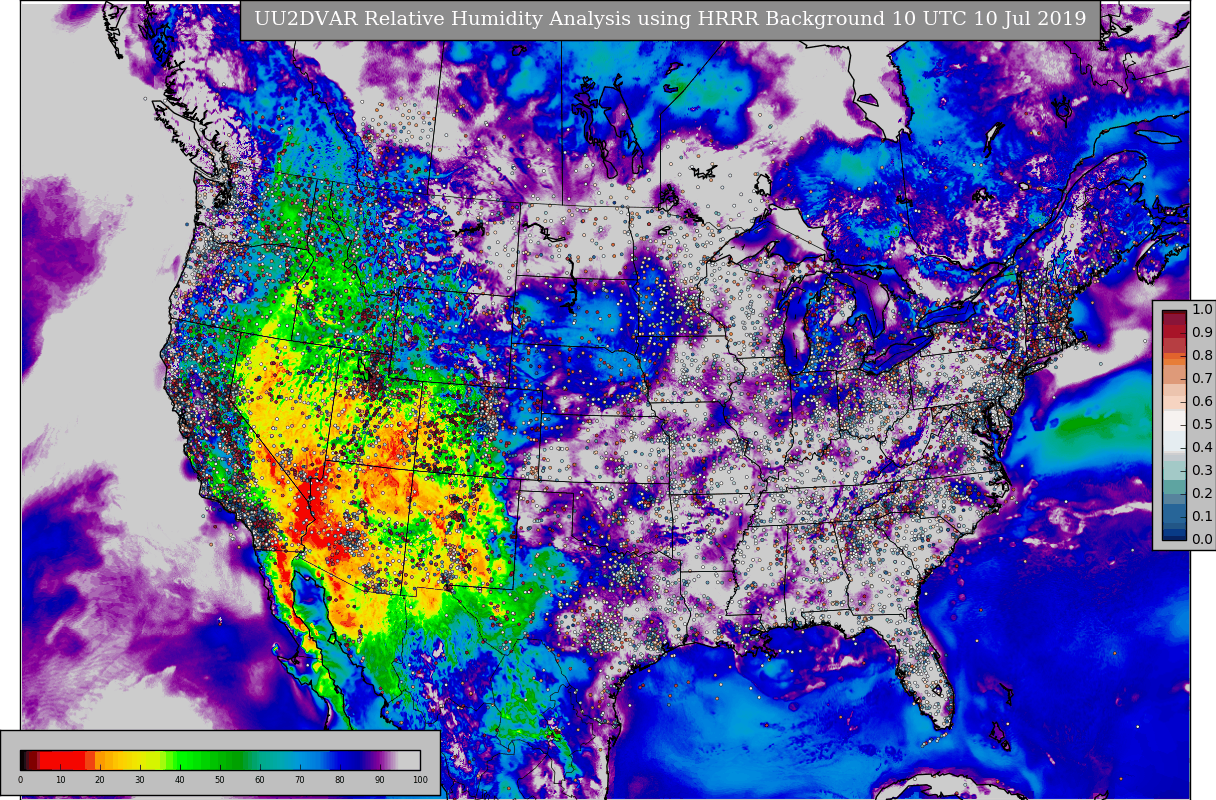The height and width of the screenshot is (800, 1216).
Task: Click the 0.6 label on vertical colorbar
Action: 1202,402
